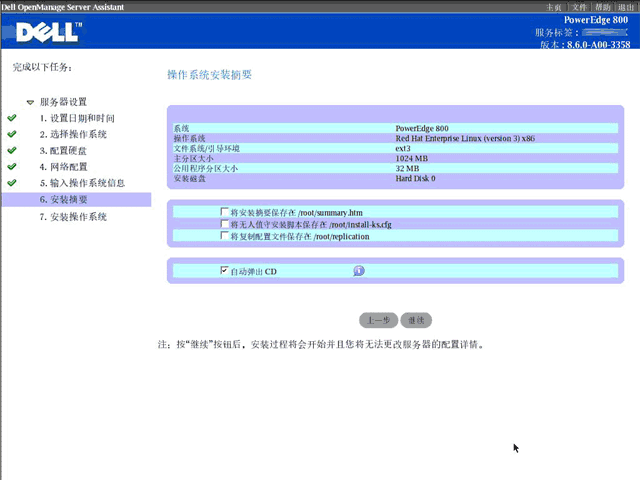
Task: Check the /root/install-ks.cfg script save option
Action: [224, 223]
